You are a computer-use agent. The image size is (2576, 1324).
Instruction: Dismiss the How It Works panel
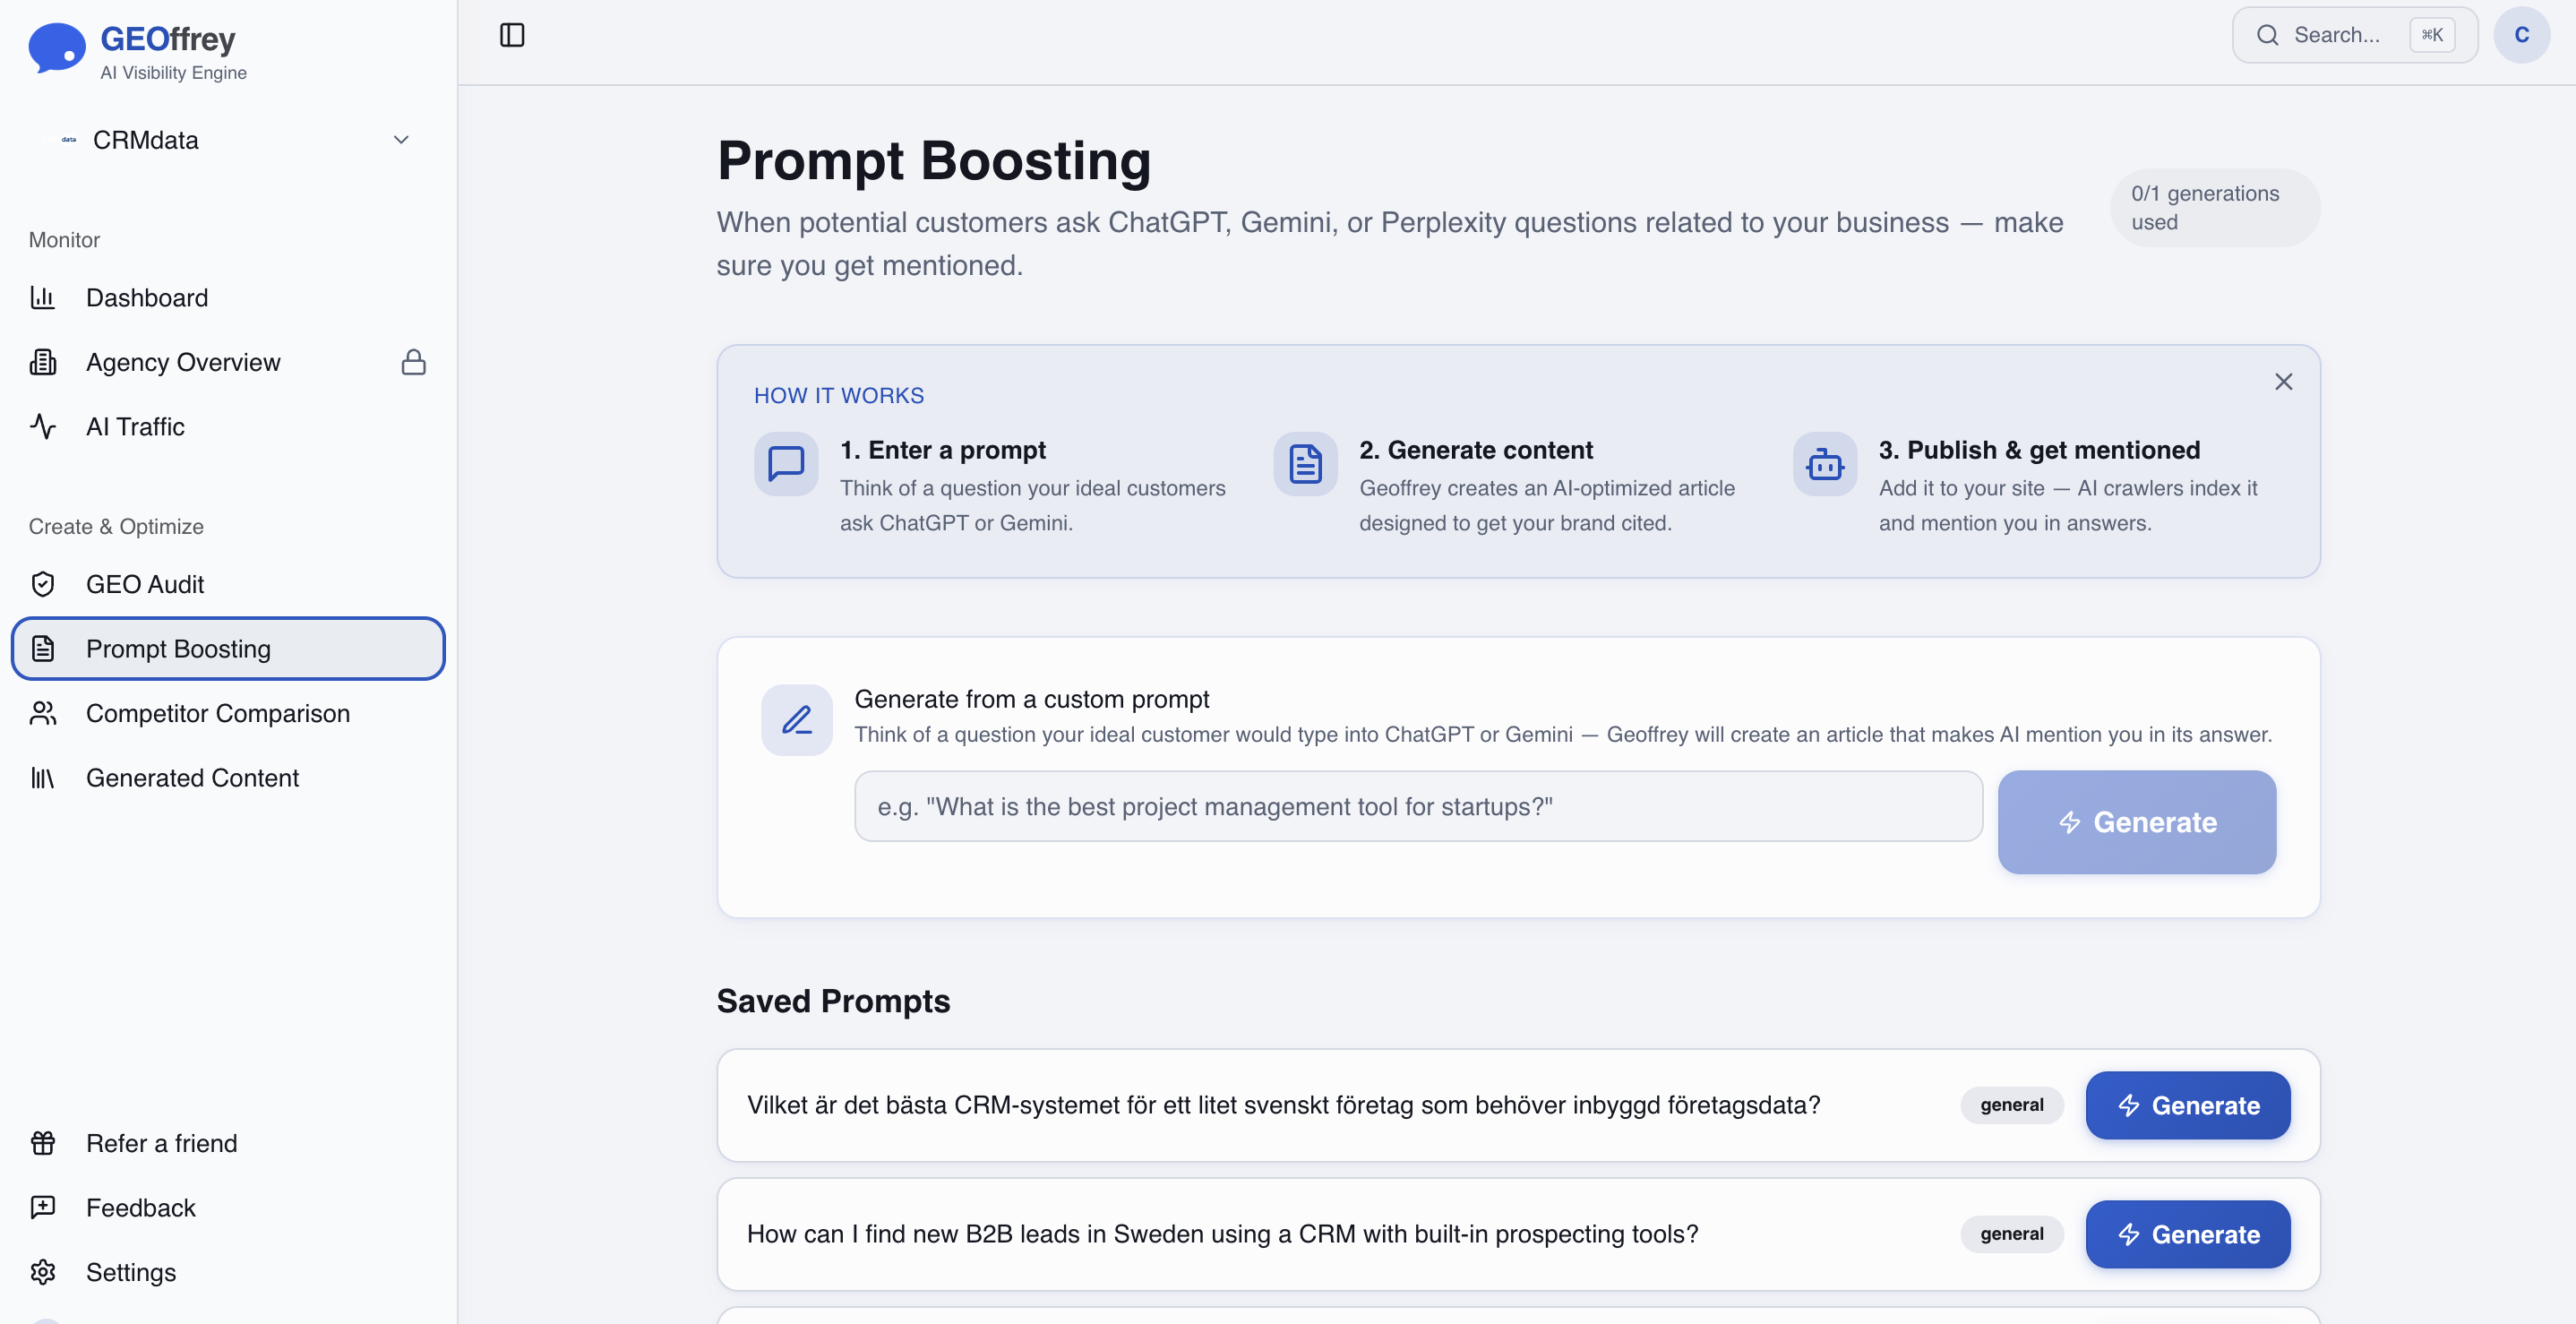coord(2283,382)
